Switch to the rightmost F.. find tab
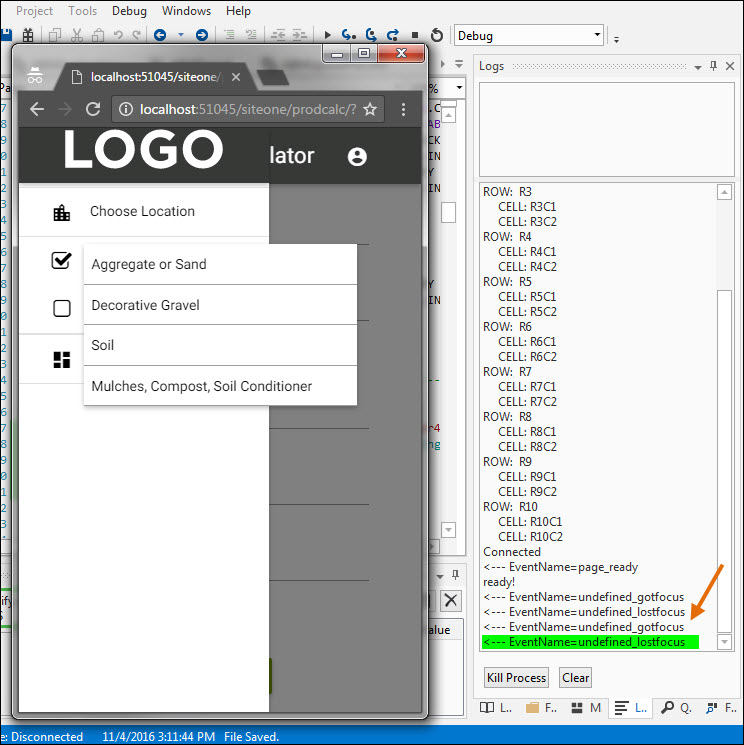The height and width of the screenshot is (745, 744). click(x=721, y=708)
